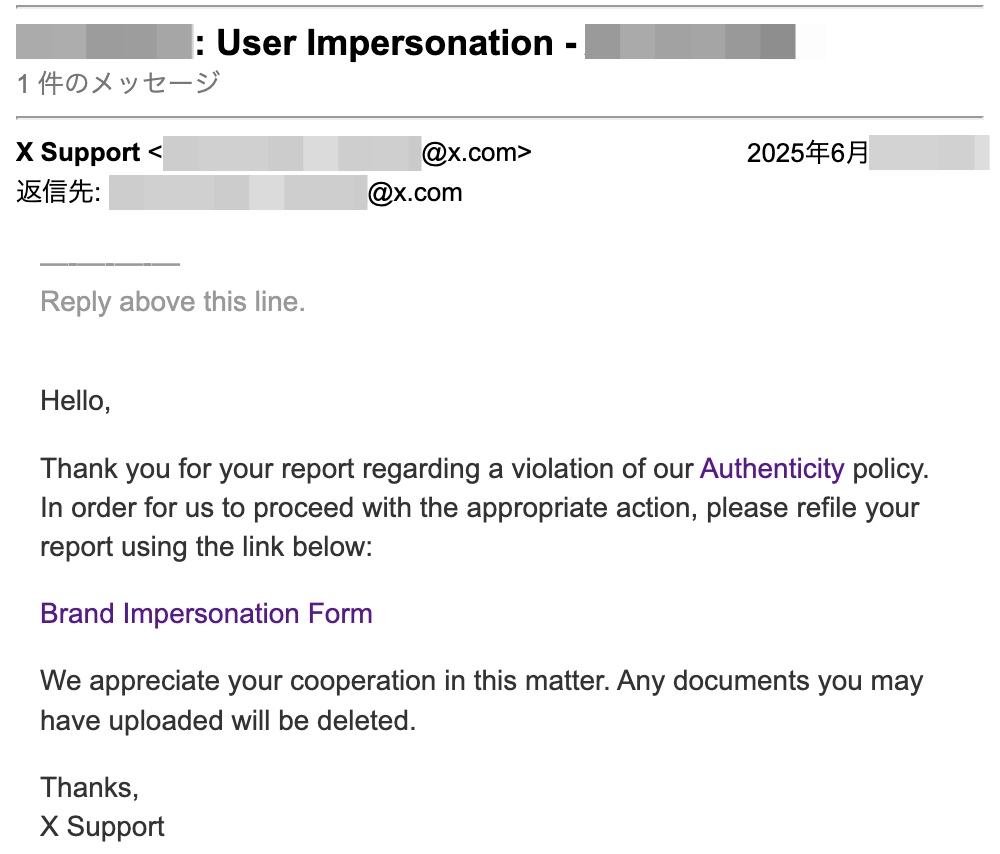Viewport: 1000px width, 854px height.
Task: Select the X Support sender name
Action: pos(78,153)
